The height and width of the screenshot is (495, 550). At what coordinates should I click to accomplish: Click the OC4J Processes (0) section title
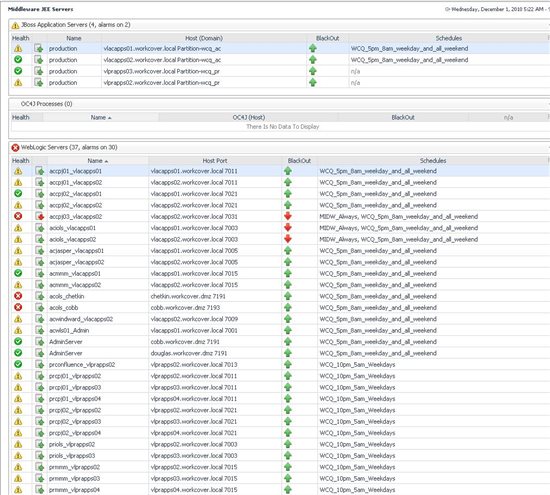click(x=47, y=104)
